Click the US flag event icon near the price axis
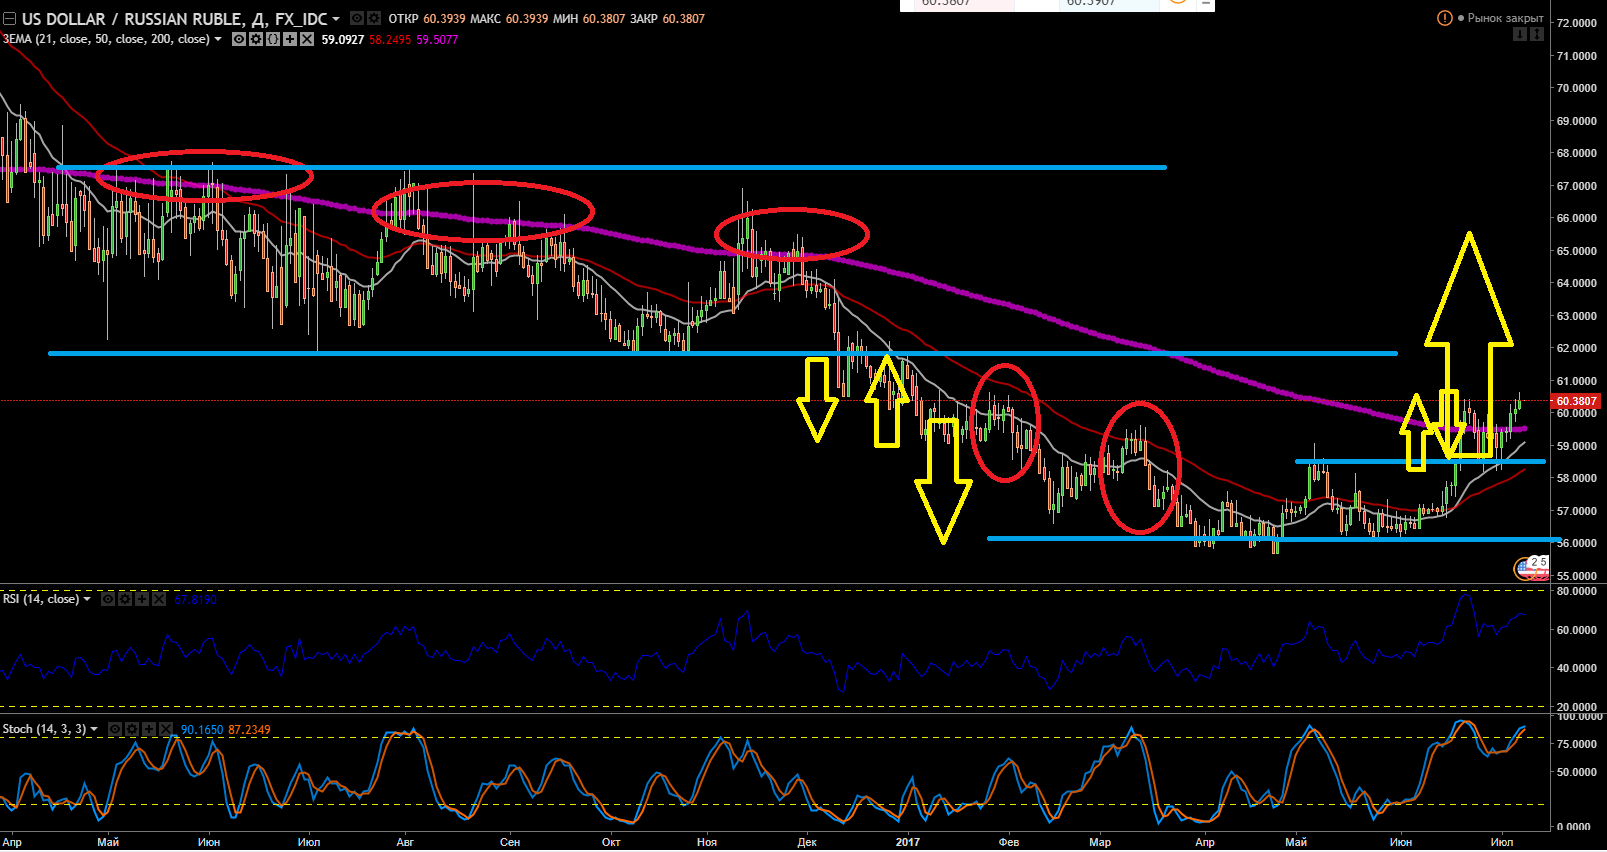Screen dimensions: 1607x852 [1525, 569]
